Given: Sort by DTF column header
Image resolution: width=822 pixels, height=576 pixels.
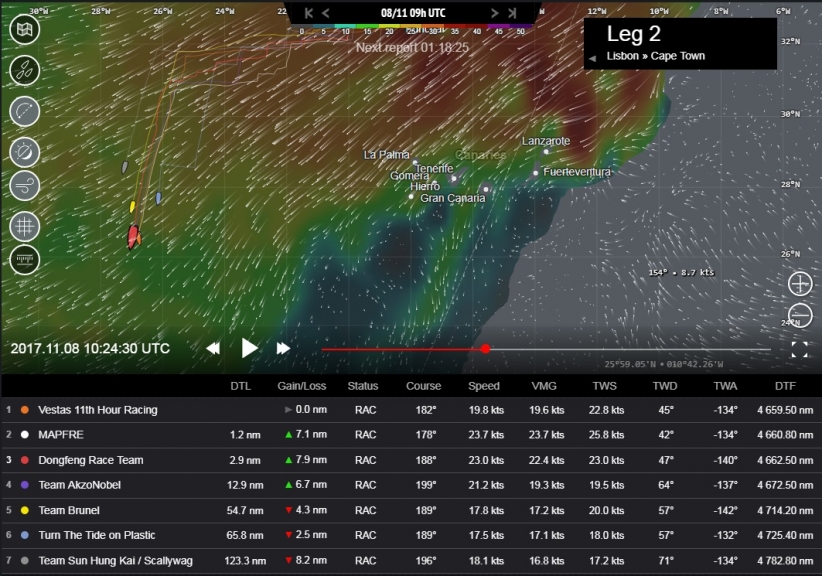Looking at the screenshot, I should click(x=785, y=386).
